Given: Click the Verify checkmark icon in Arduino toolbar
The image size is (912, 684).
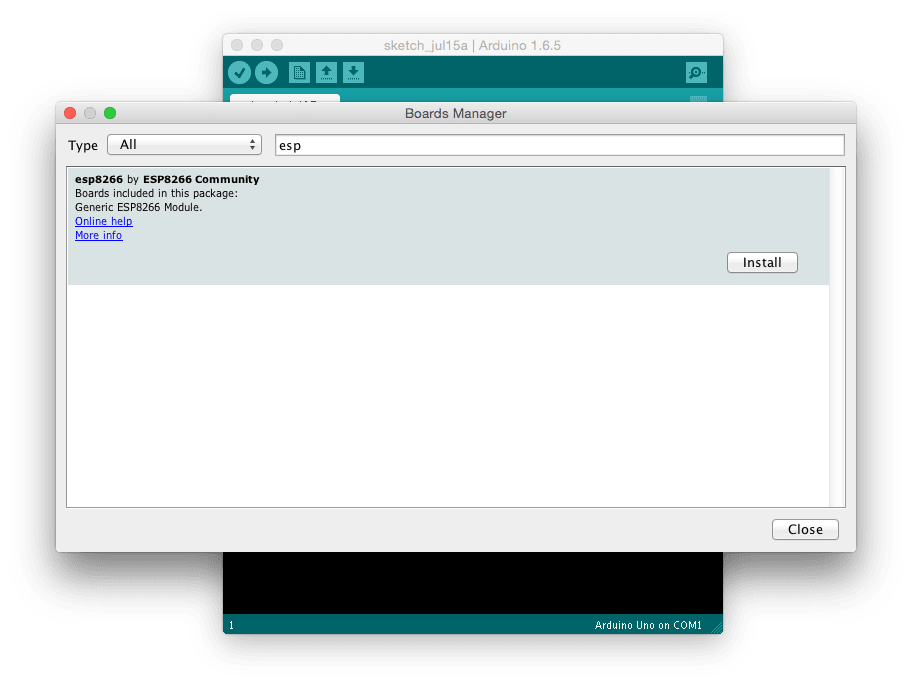Looking at the screenshot, I should 239,73.
